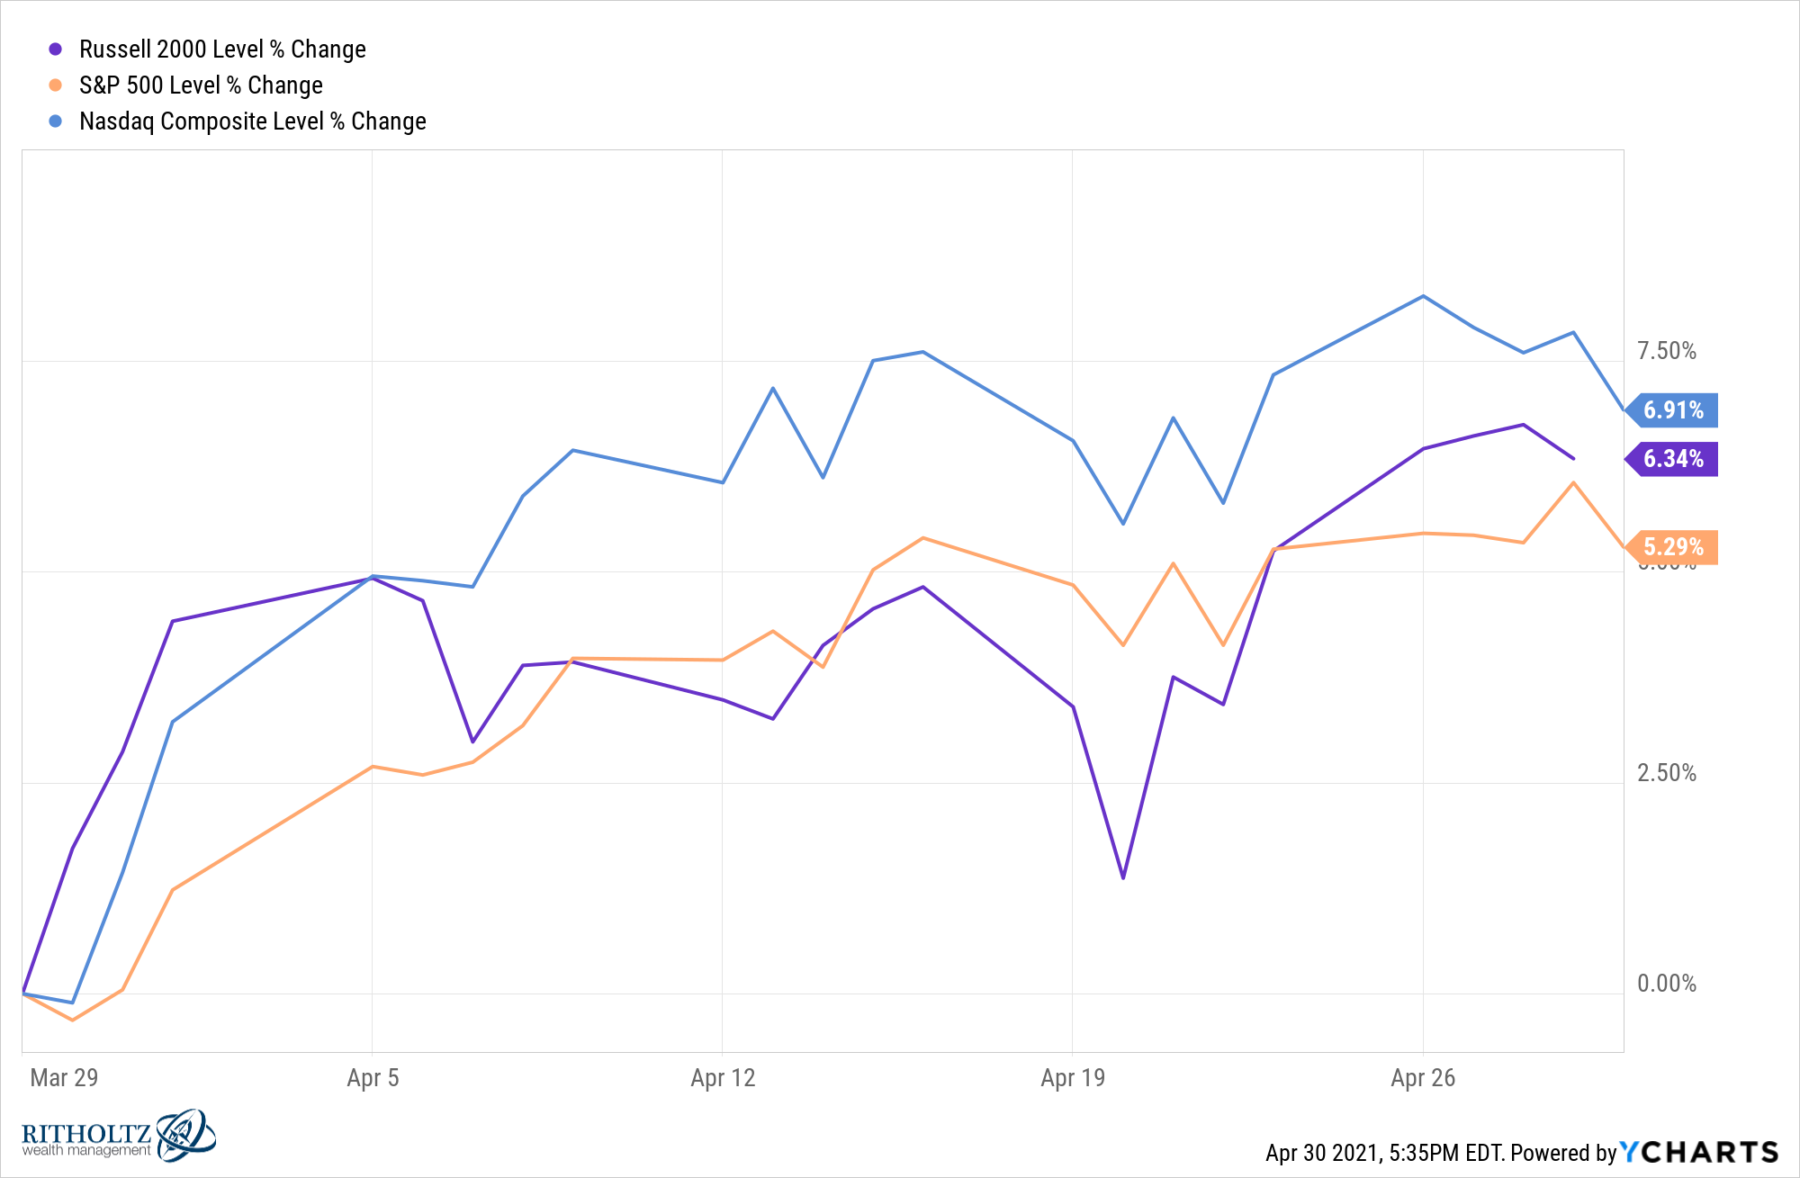Click the Apr 26 date axis label
Viewport: 1800px width, 1178px height.
1422,1077
